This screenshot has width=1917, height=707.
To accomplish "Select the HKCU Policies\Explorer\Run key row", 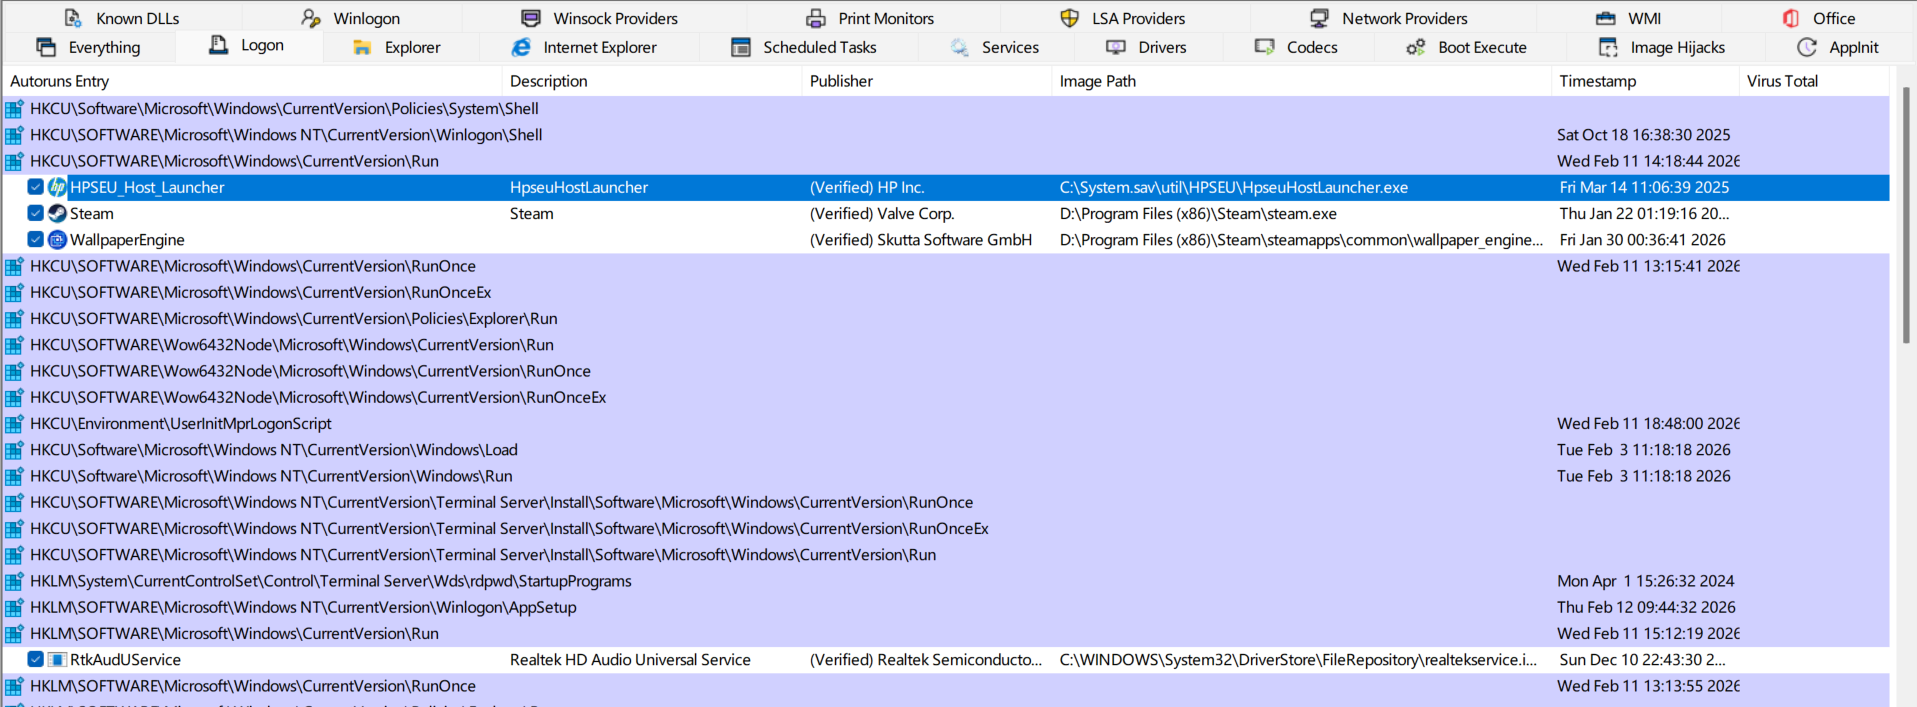I will 946,319.
